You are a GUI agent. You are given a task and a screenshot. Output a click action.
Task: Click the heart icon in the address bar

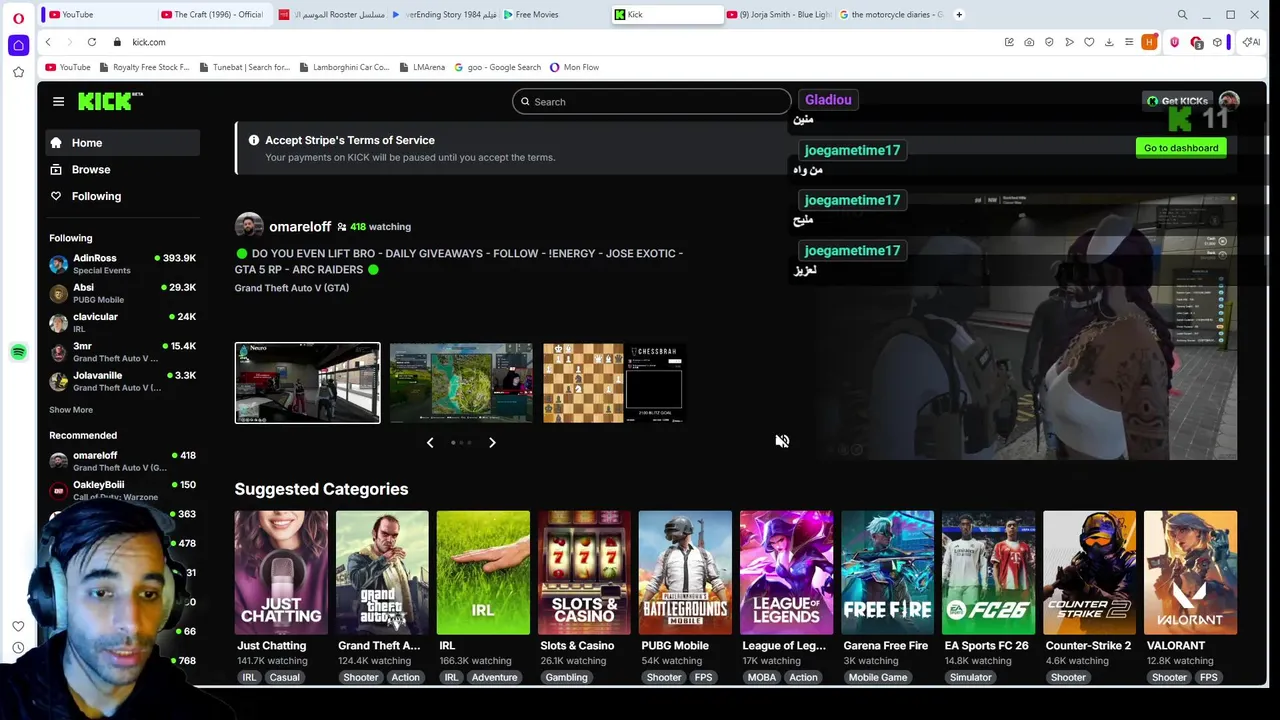click(x=1089, y=42)
